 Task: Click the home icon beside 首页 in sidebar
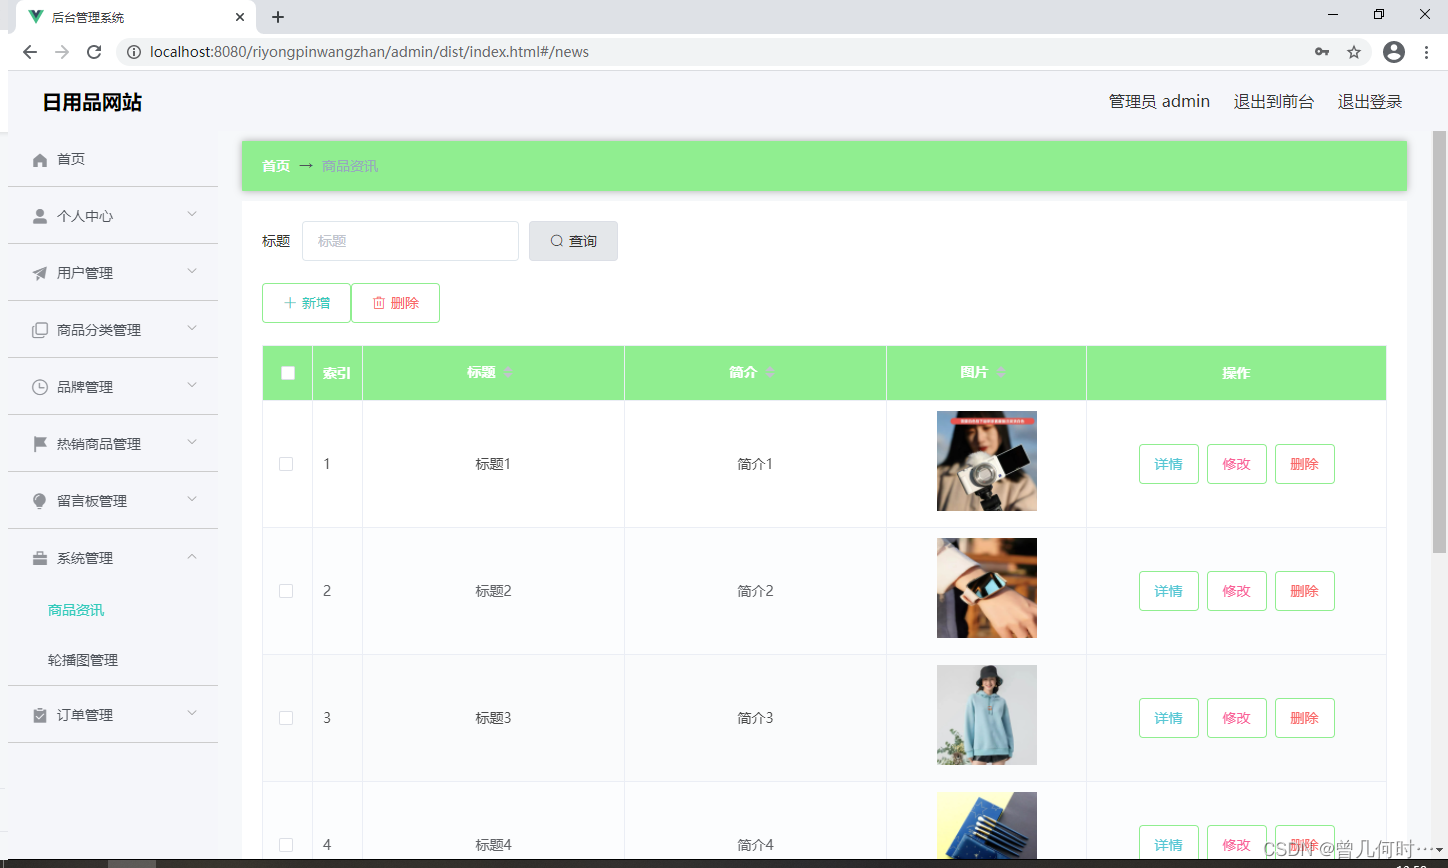tap(40, 160)
